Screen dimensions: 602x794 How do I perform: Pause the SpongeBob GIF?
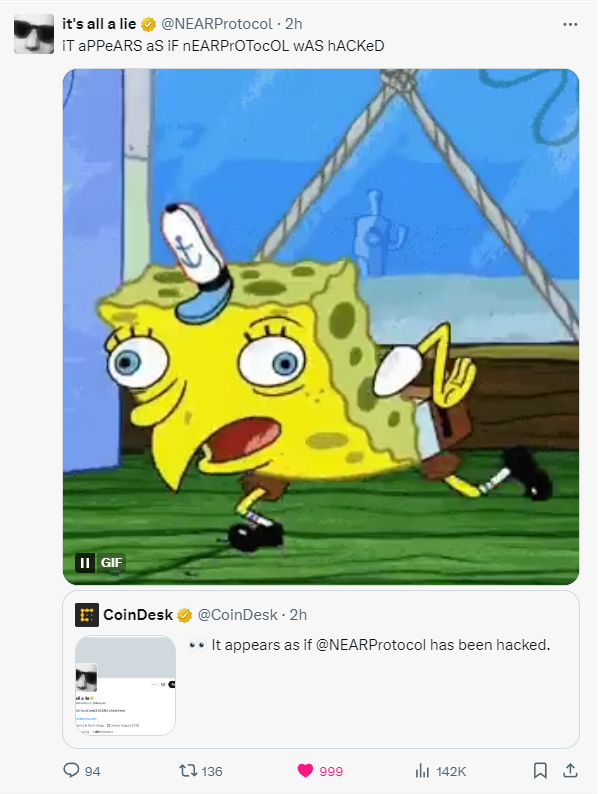click(x=85, y=563)
